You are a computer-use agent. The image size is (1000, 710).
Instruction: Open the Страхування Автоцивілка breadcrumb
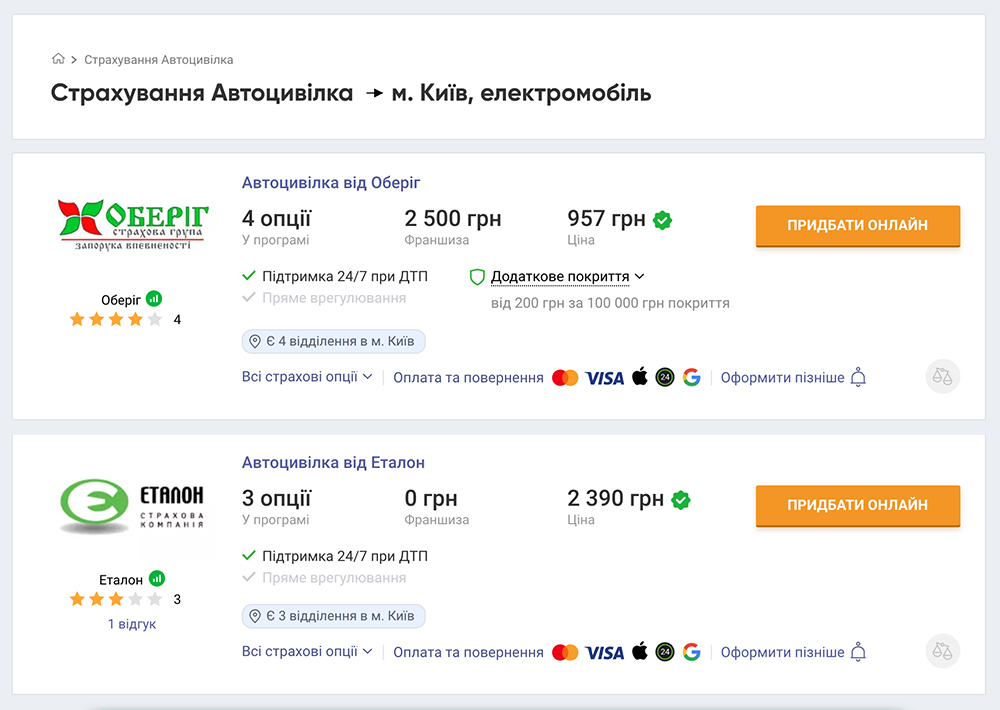pyautogui.click(x=158, y=60)
